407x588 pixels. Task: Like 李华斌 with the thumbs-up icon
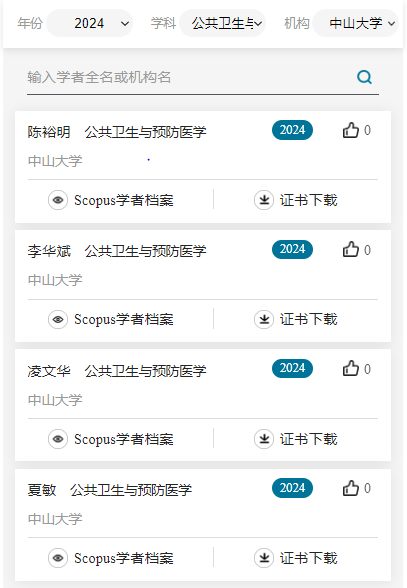[x=351, y=249]
